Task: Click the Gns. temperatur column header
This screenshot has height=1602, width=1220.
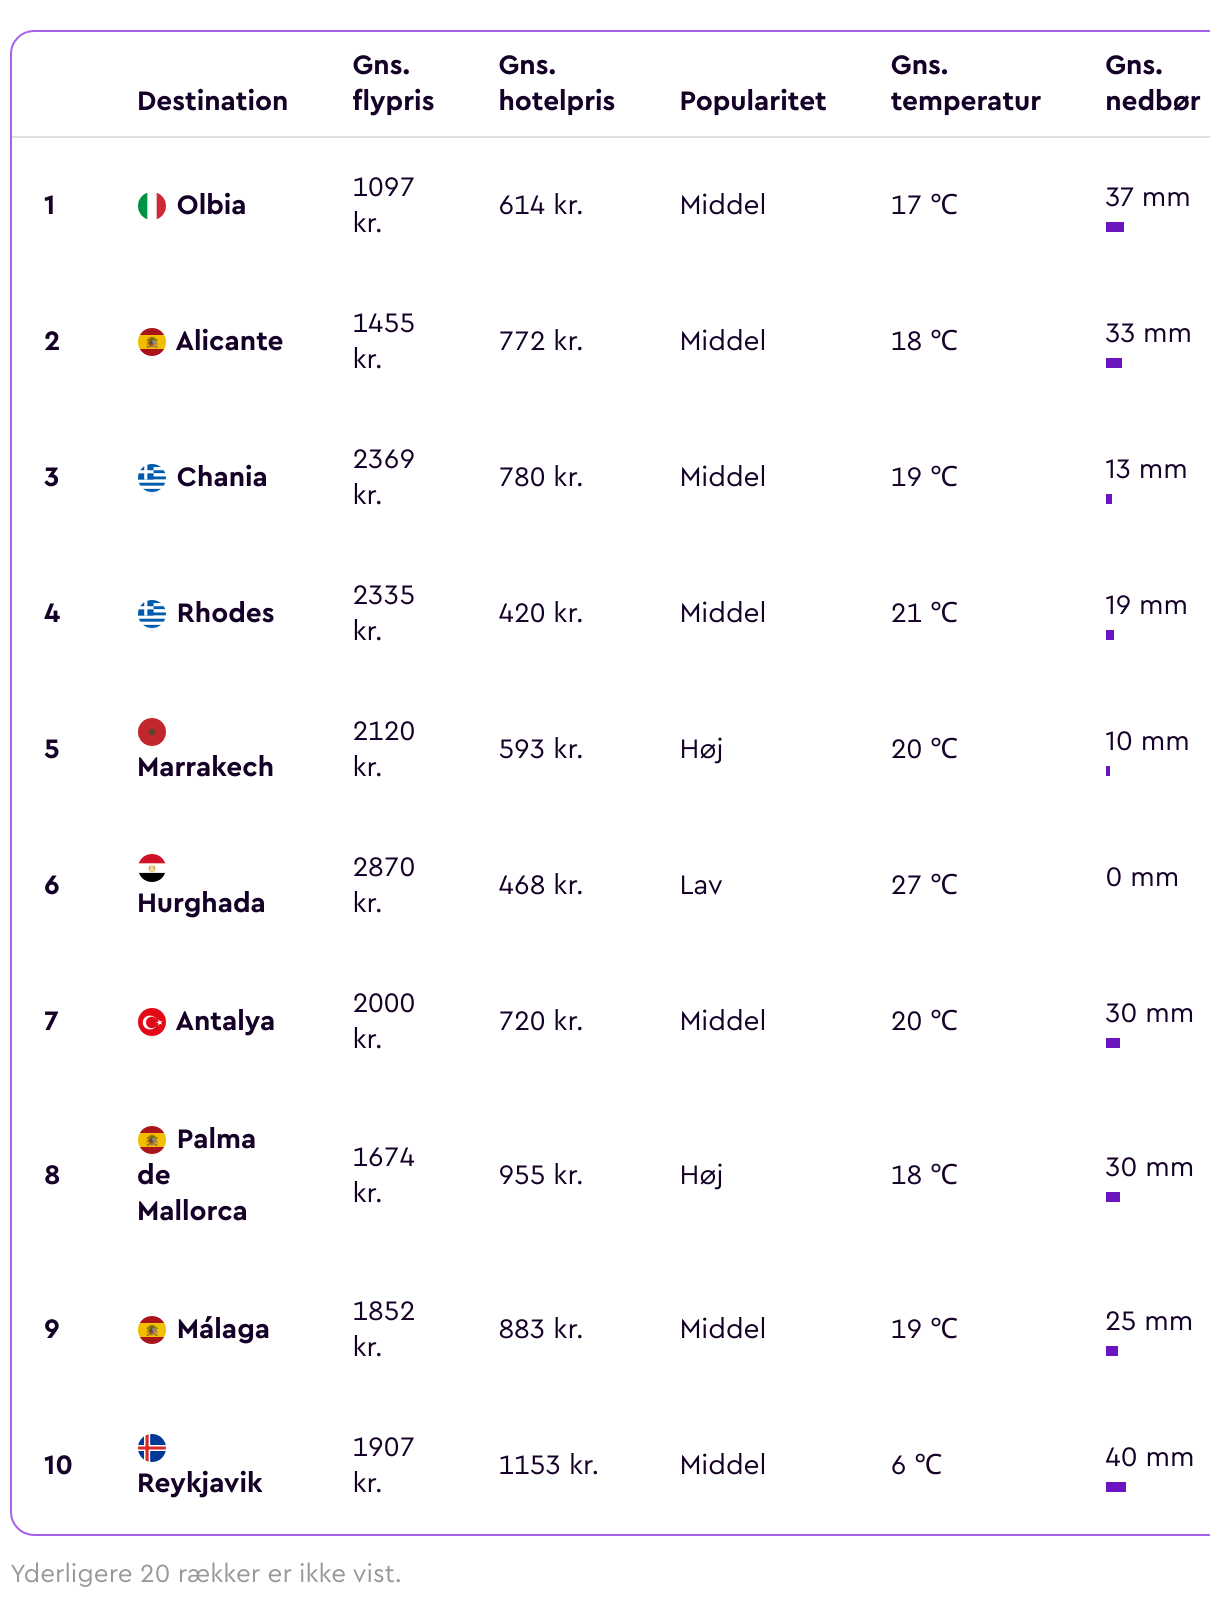Action: coord(965,83)
